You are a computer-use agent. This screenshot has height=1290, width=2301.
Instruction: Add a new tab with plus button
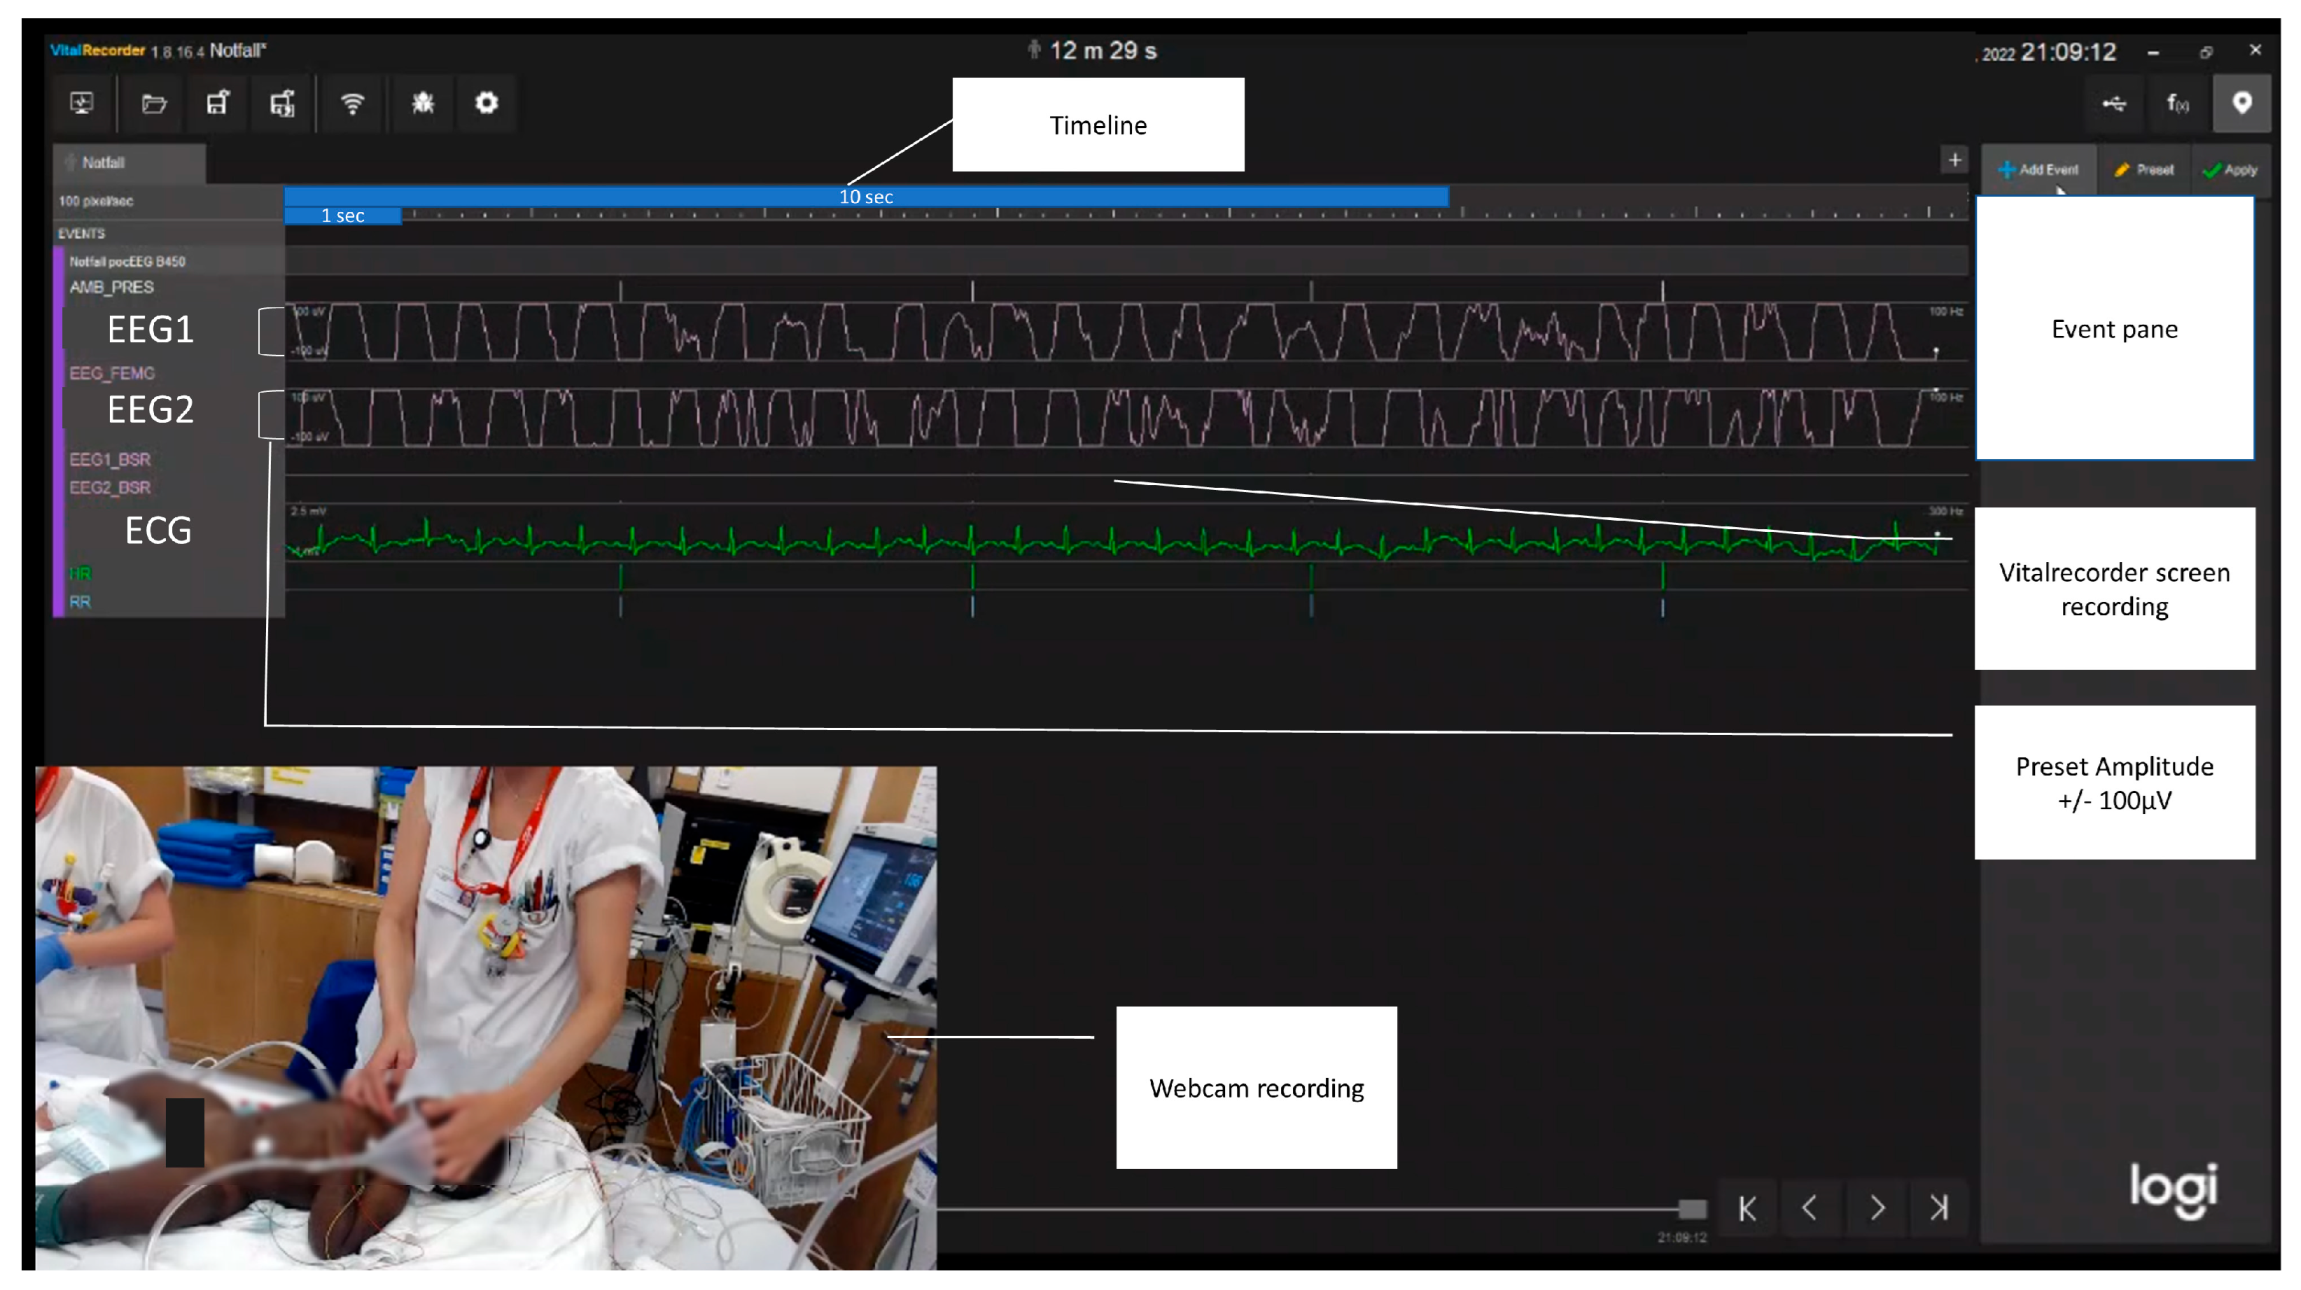tap(1954, 160)
